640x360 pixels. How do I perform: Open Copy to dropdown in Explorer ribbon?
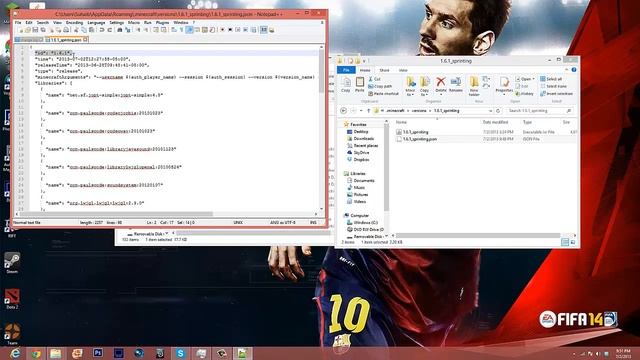424,86
